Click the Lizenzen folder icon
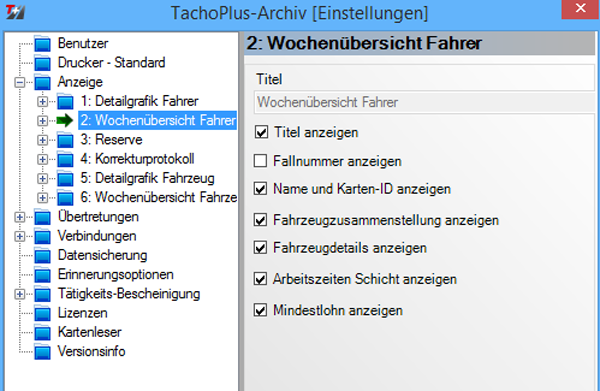 pyautogui.click(x=42, y=313)
